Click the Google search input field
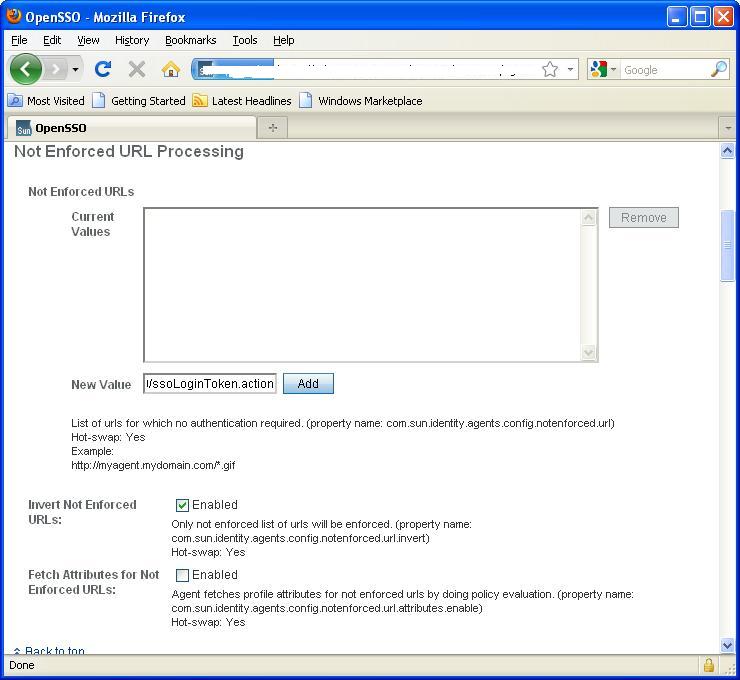 click(665, 70)
